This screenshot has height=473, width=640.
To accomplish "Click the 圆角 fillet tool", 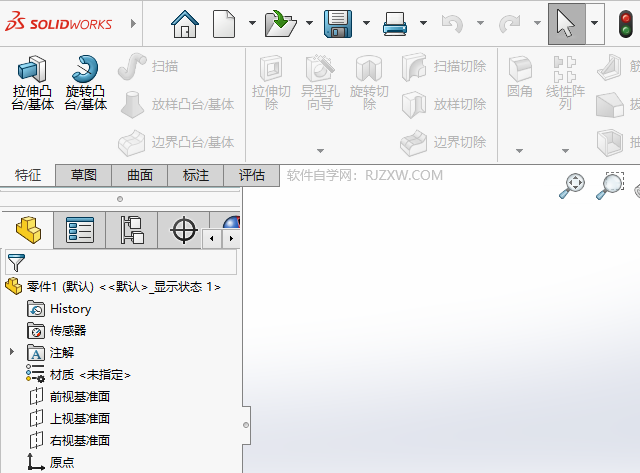I will [520, 78].
